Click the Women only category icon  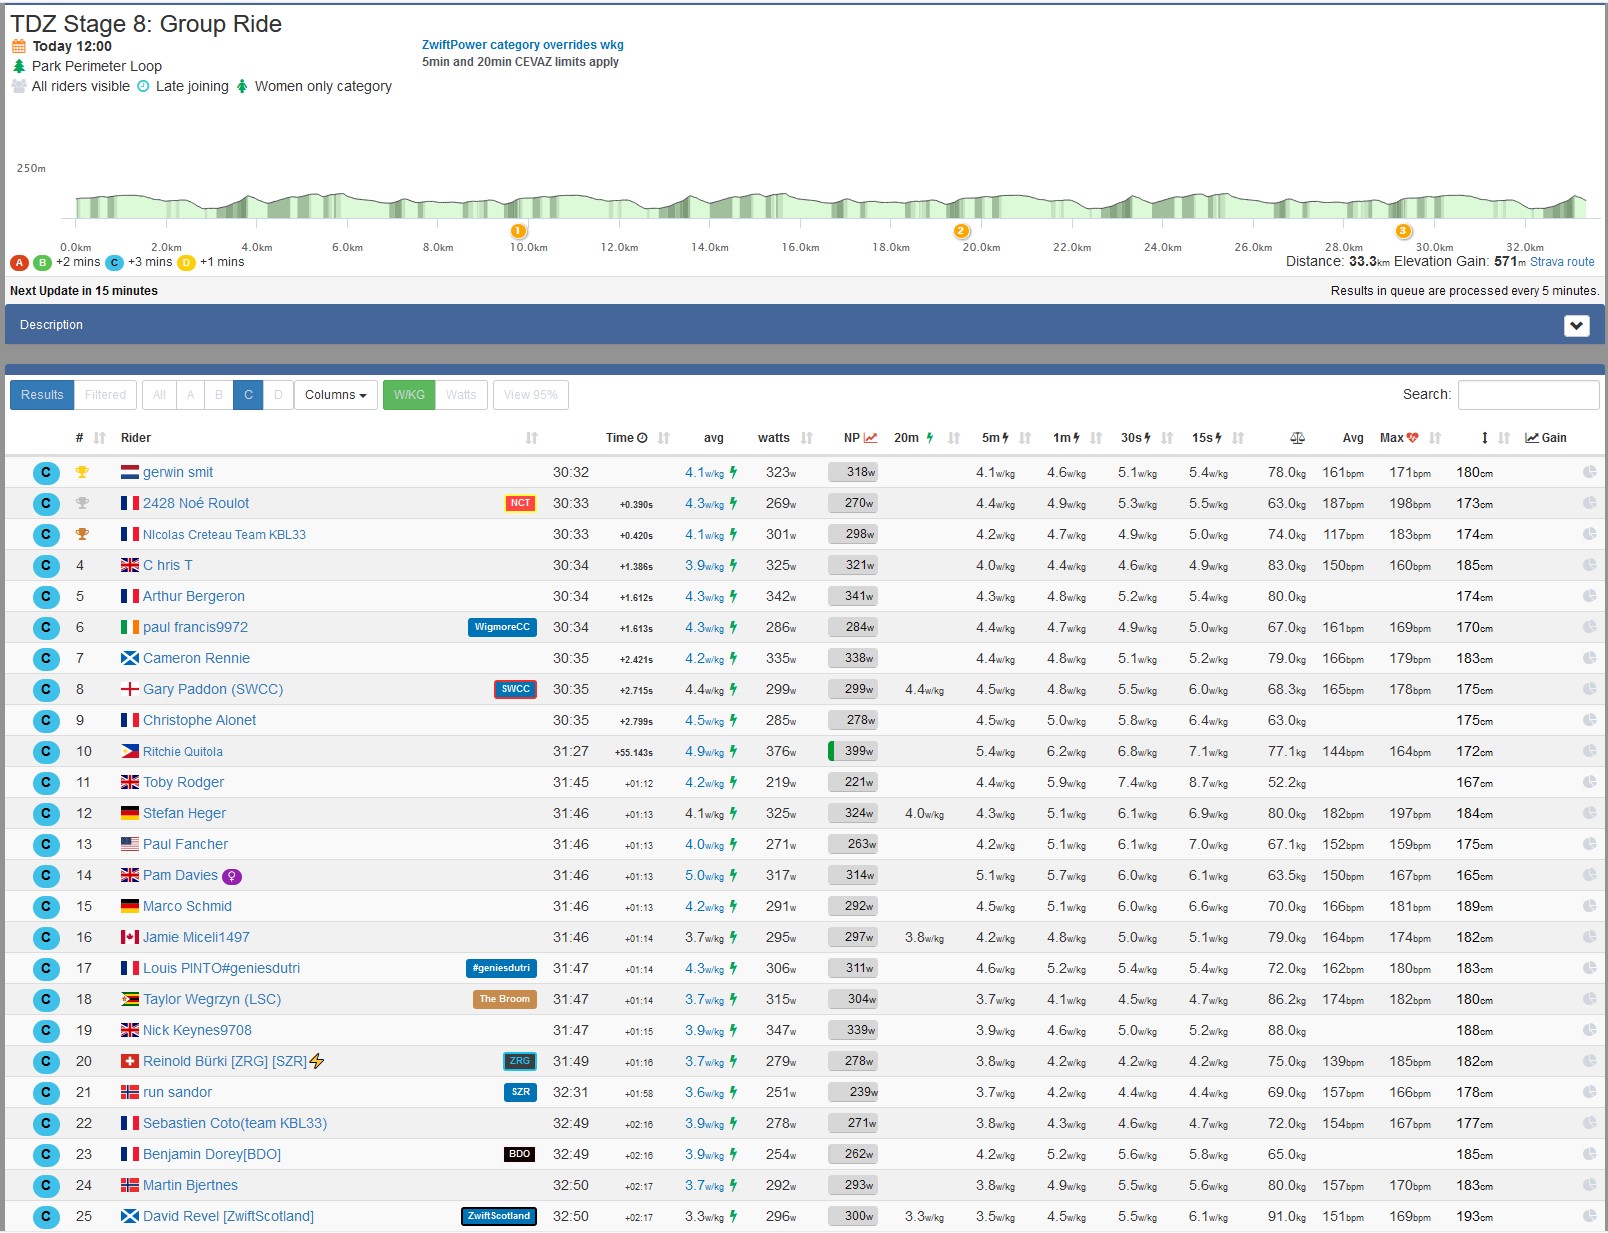pos(242,86)
